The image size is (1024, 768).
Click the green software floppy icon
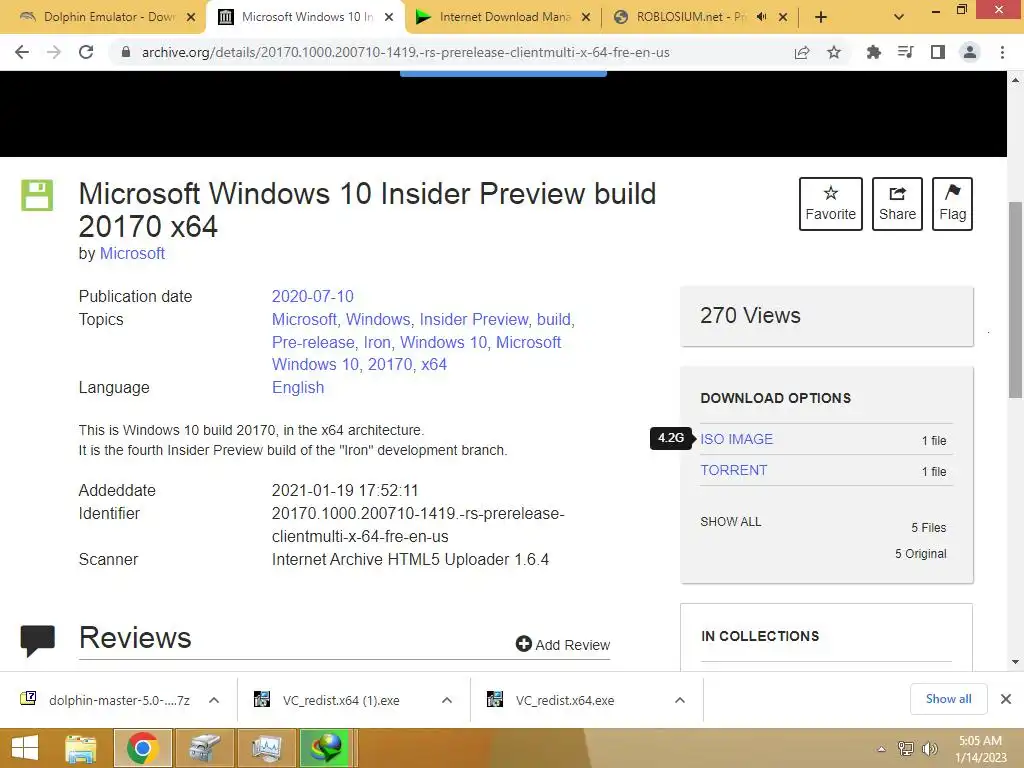pos(37,195)
